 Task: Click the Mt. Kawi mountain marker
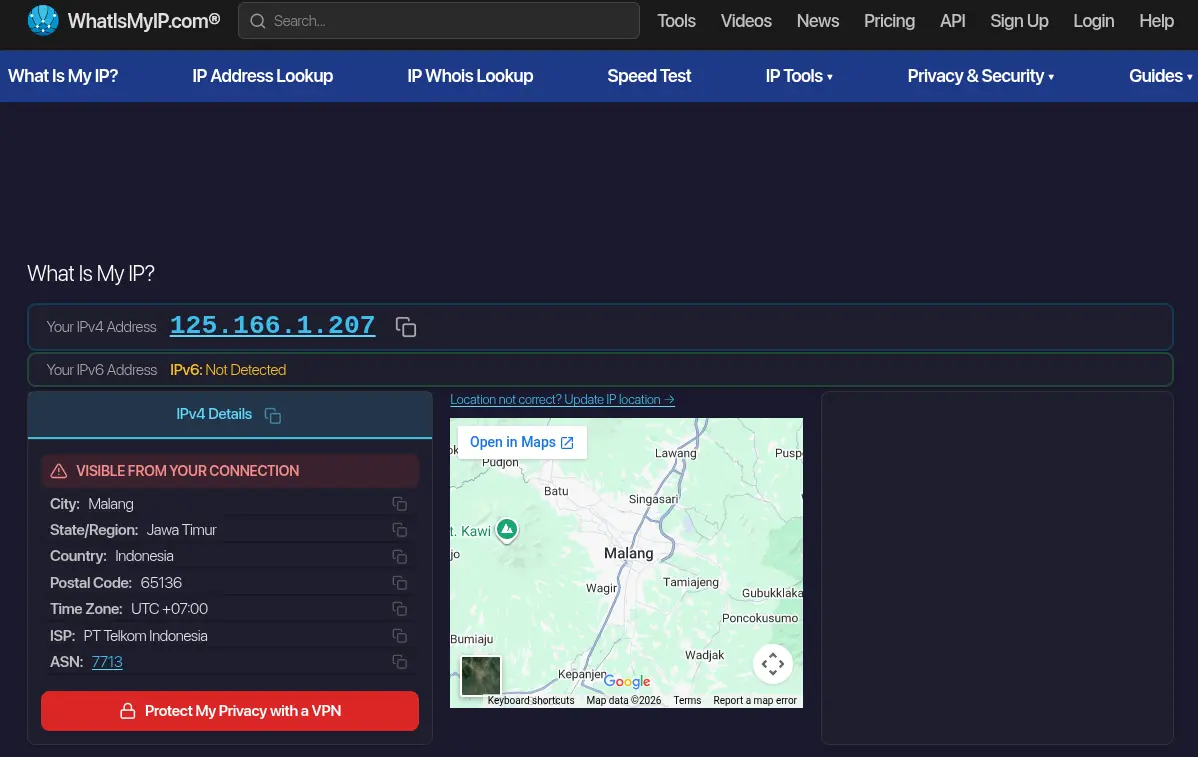coord(507,529)
